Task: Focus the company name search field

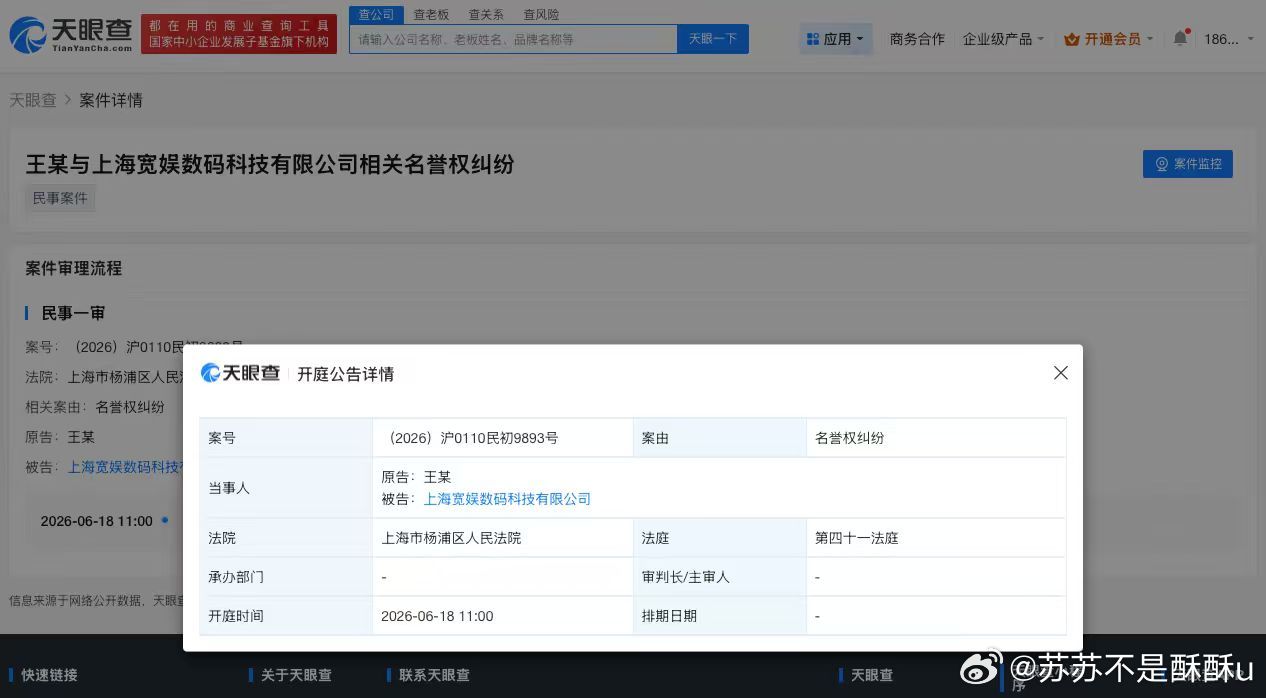Action: click(513, 39)
